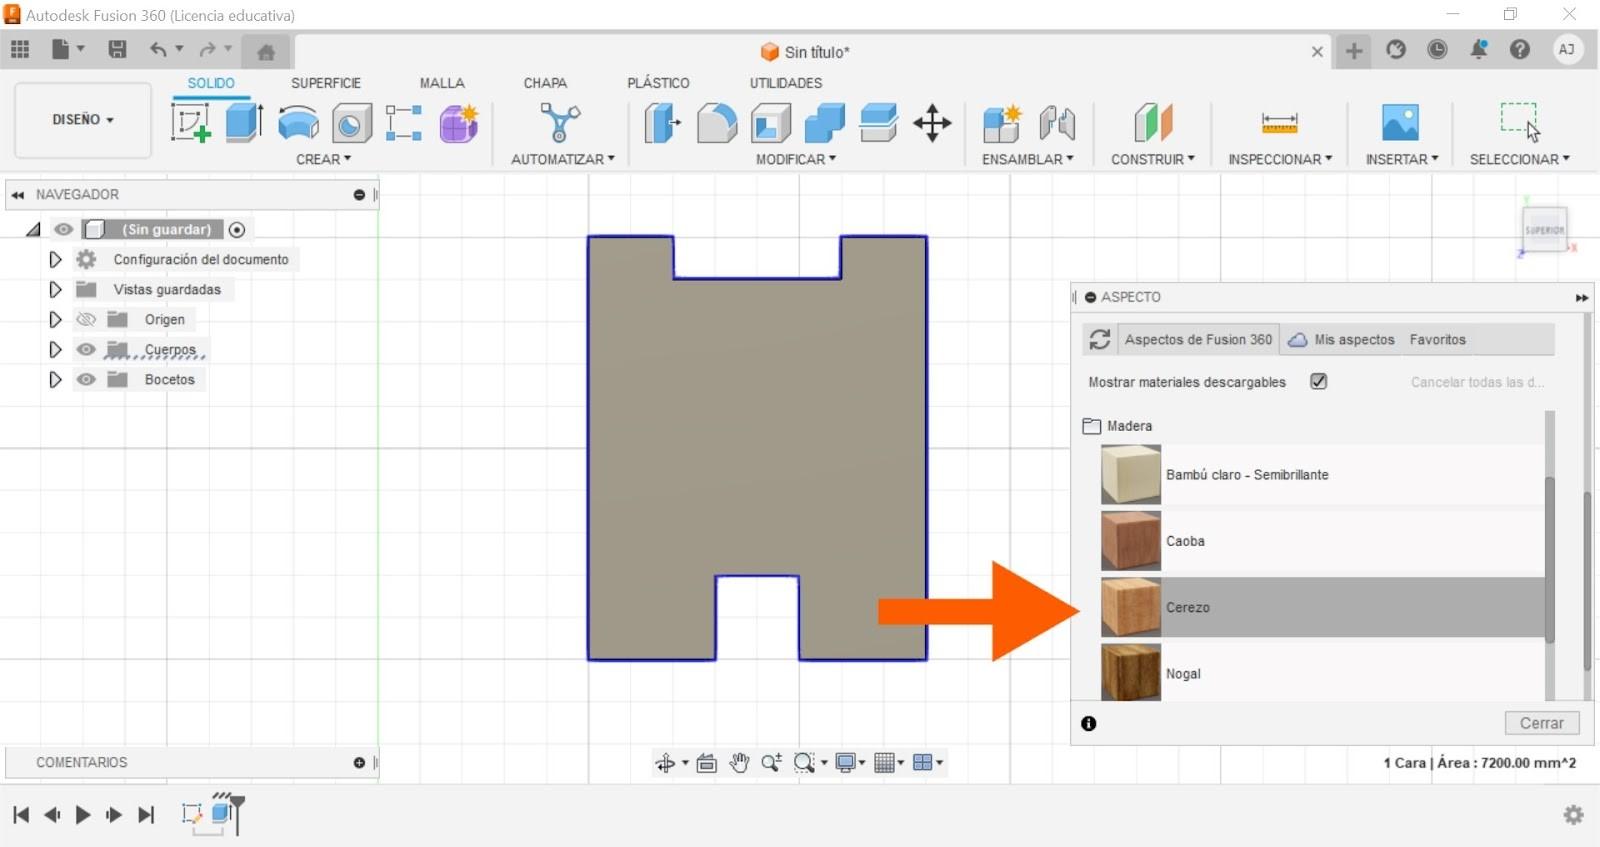This screenshot has width=1600, height=847.
Task: Save the document with disk icon
Action: (117, 49)
